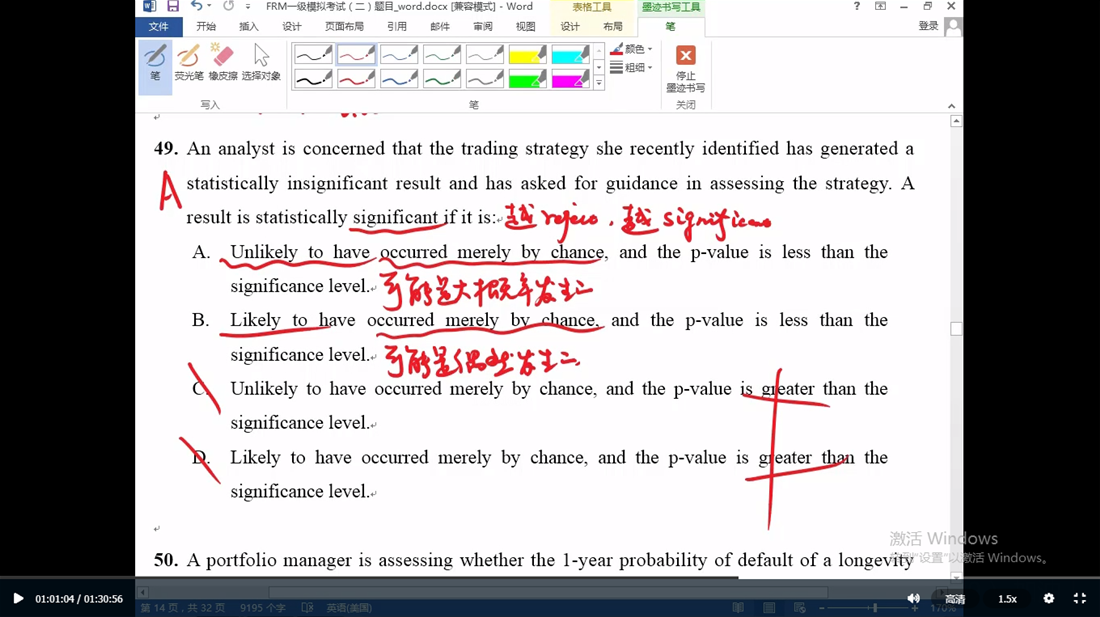Open the 布局 table layout tab

tap(612, 27)
